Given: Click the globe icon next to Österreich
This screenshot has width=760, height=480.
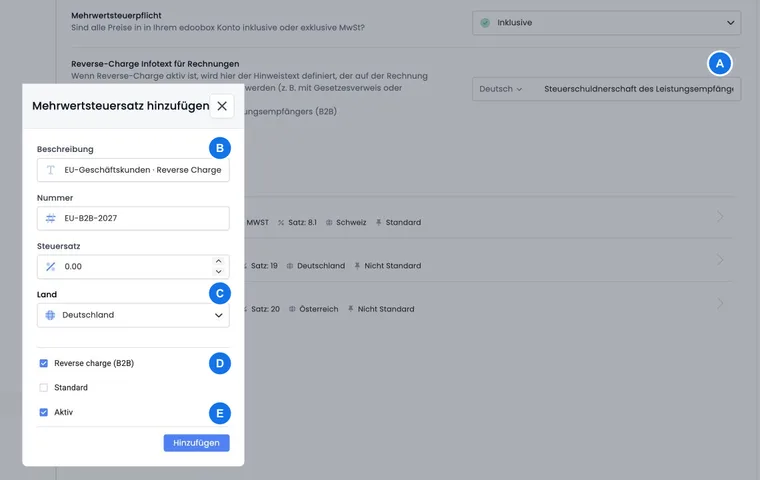Looking at the screenshot, I should 292,309.
